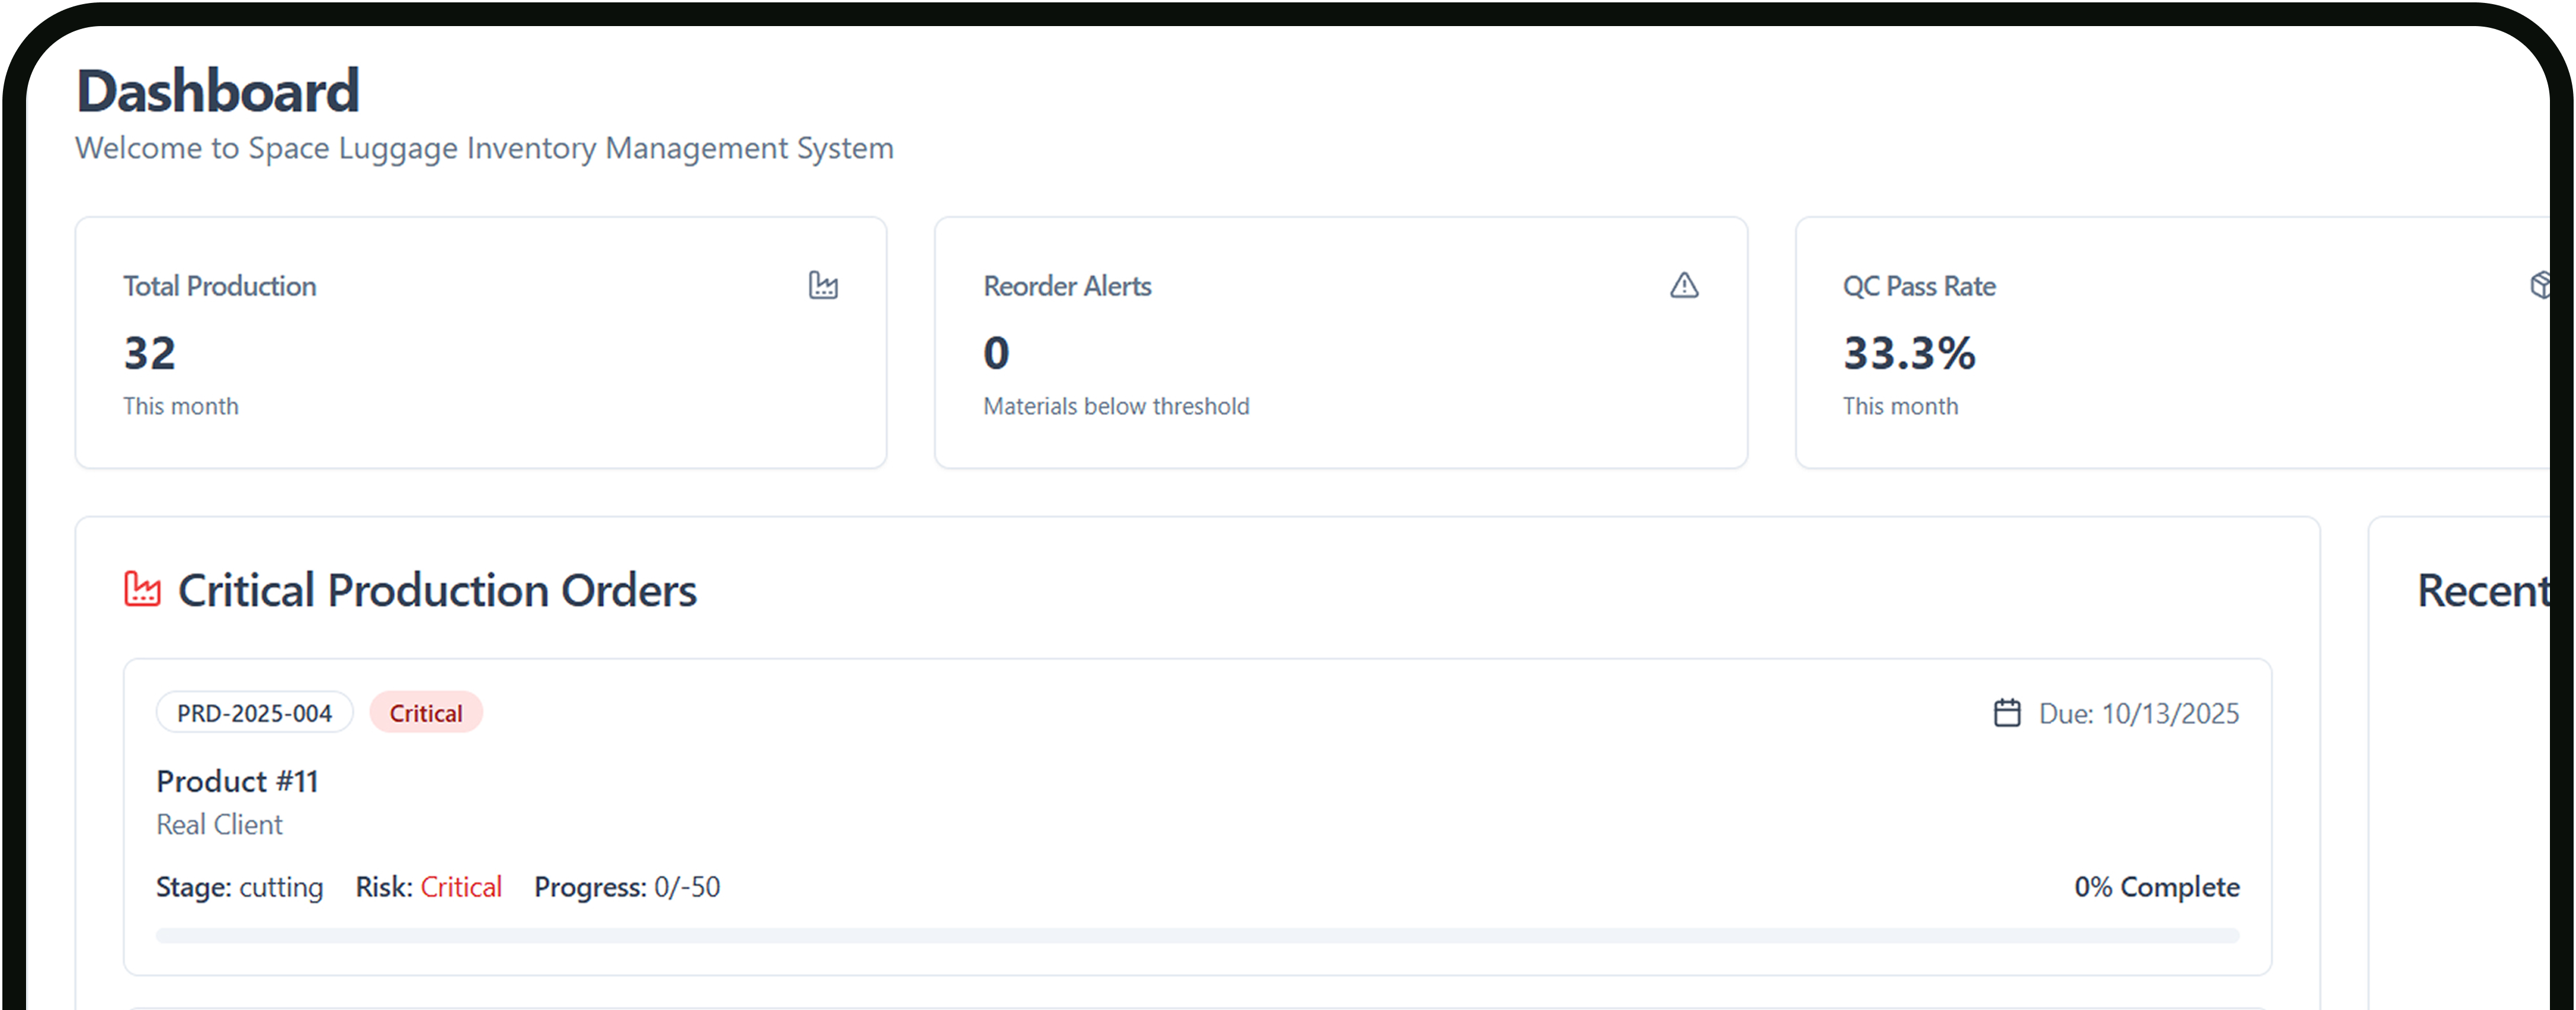This screenshot has height=1010, width=2576.
Task: Click the Critical status badge on order PRD-2025-004
Action: (425, 712)
